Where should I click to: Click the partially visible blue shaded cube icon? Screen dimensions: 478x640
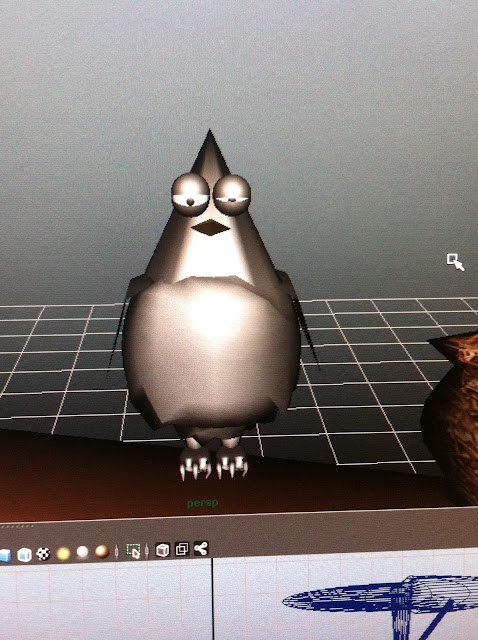tap(4, 556)
